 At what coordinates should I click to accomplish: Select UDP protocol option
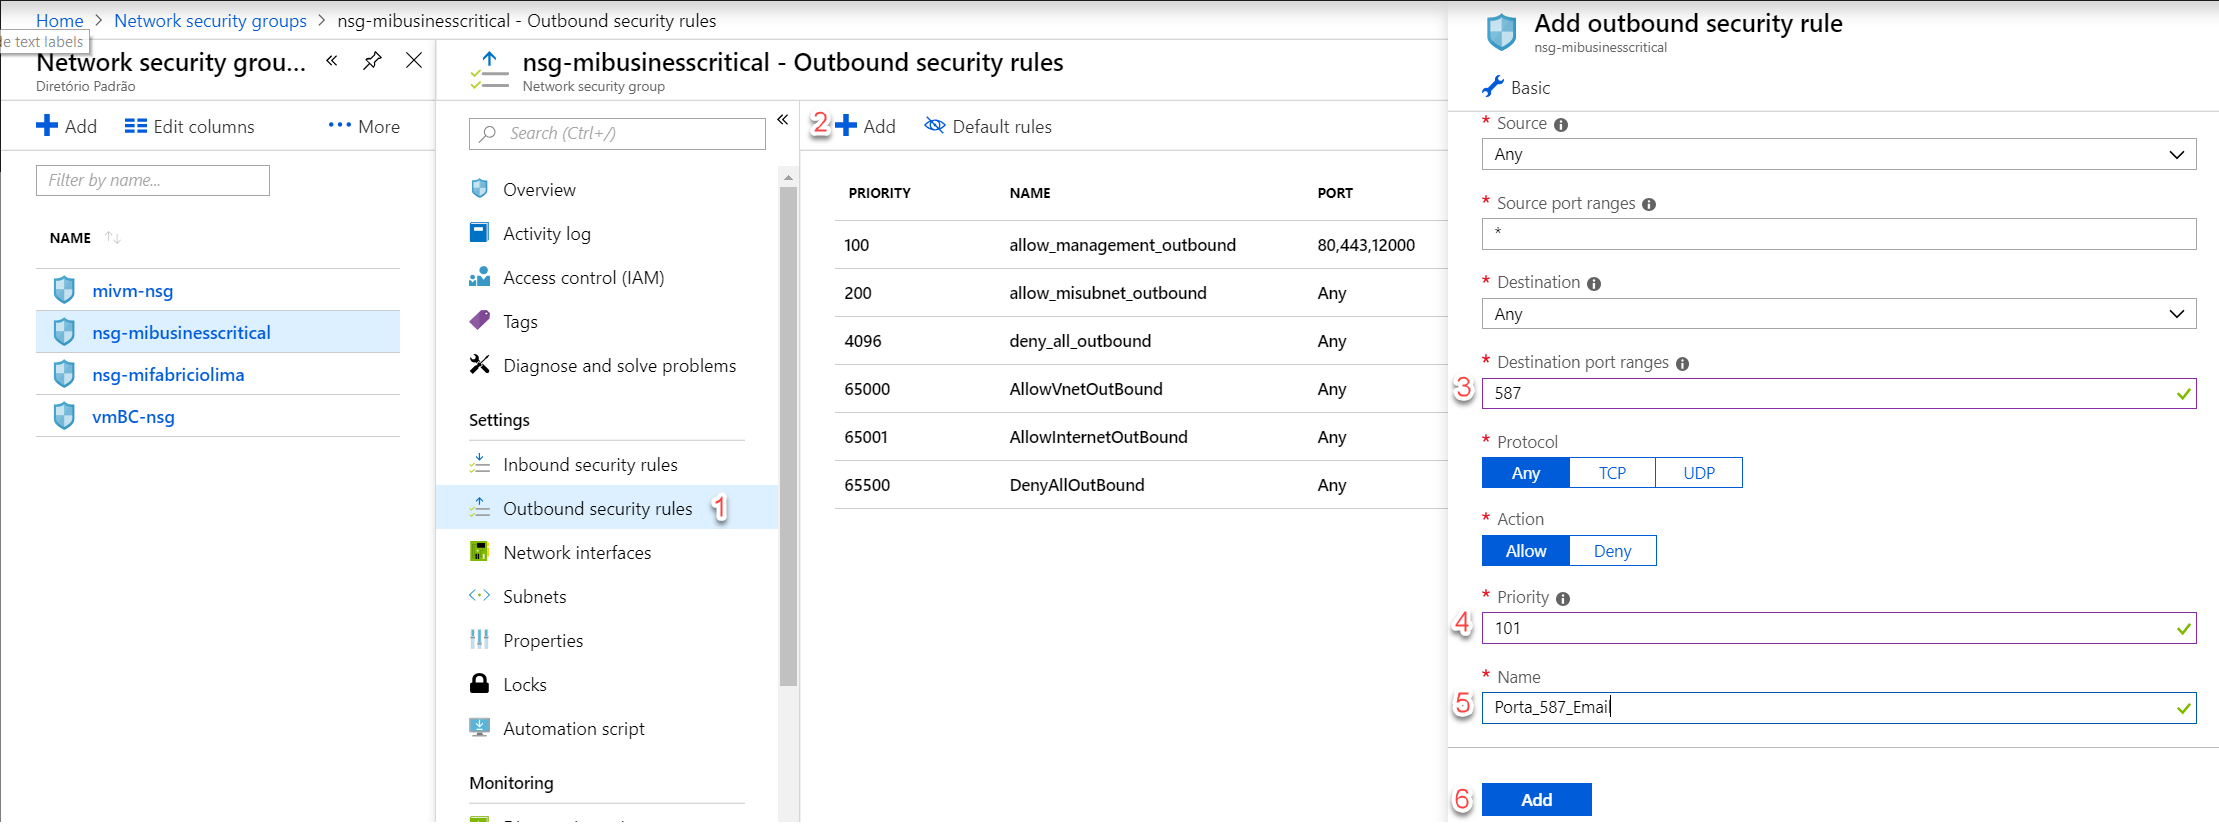pos(1698,473)
